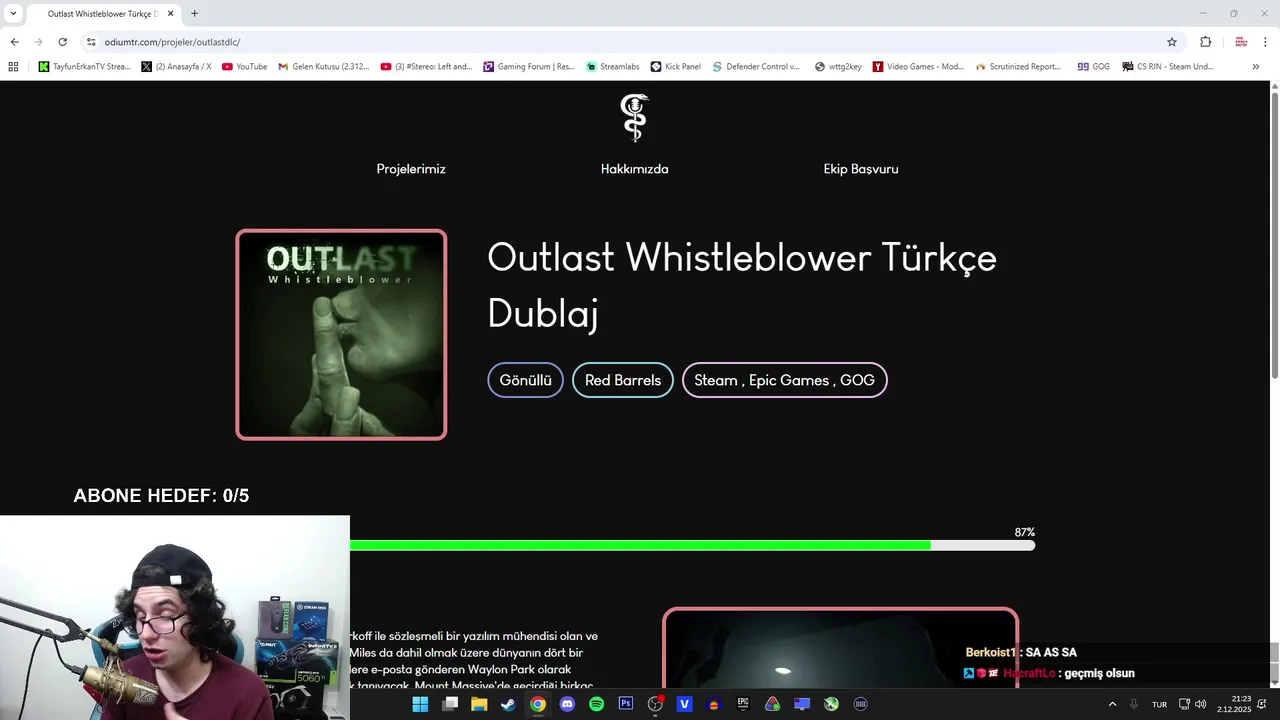Click the green 87% progress bar
Viewport: 1280px width, 720px height.
pos(692,545)
